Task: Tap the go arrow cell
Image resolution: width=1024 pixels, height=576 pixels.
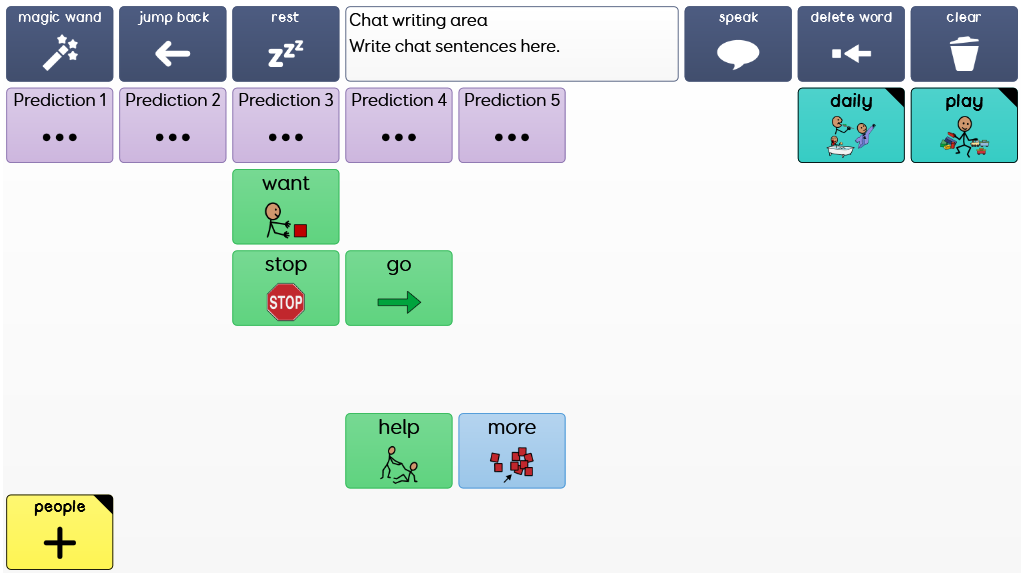Action: coord(398,288)
